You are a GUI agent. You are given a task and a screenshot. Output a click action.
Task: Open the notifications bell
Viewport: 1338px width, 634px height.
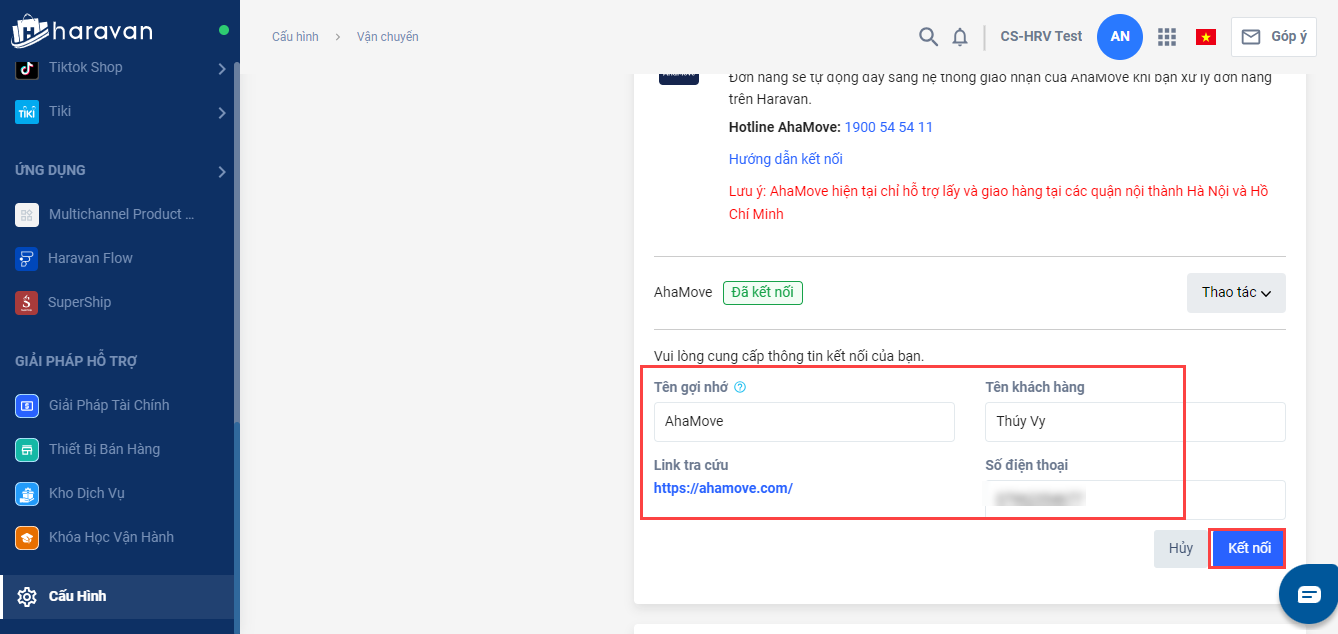[960, 37]
